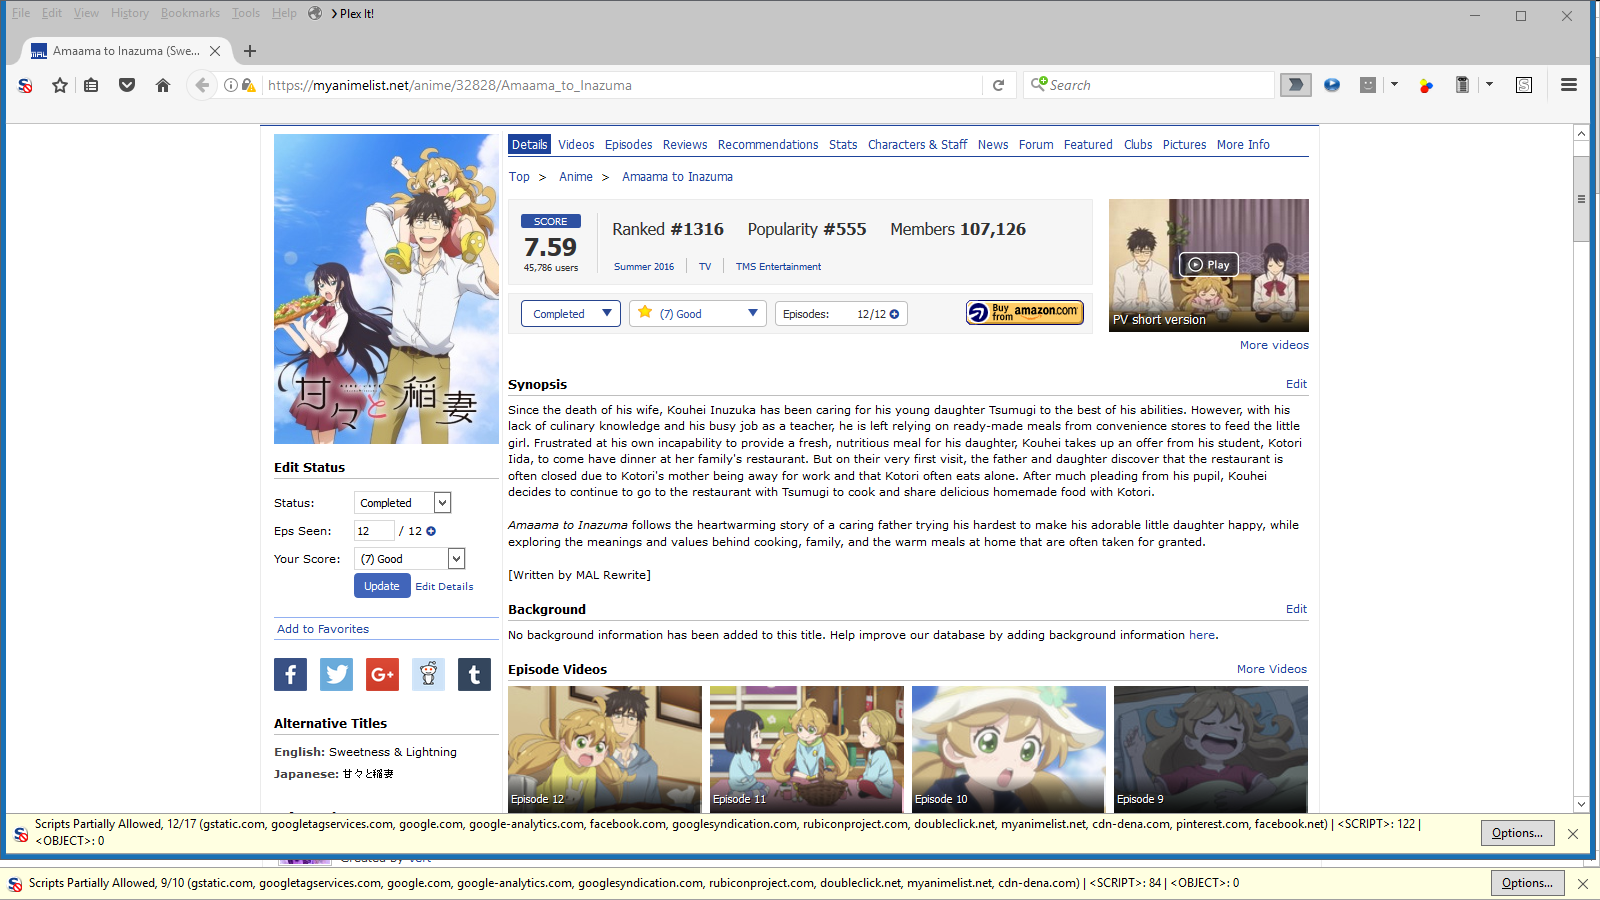Open the Bookmarks menu
Image resolution: width=1600 pixels, height=900 pixels.
190,13
